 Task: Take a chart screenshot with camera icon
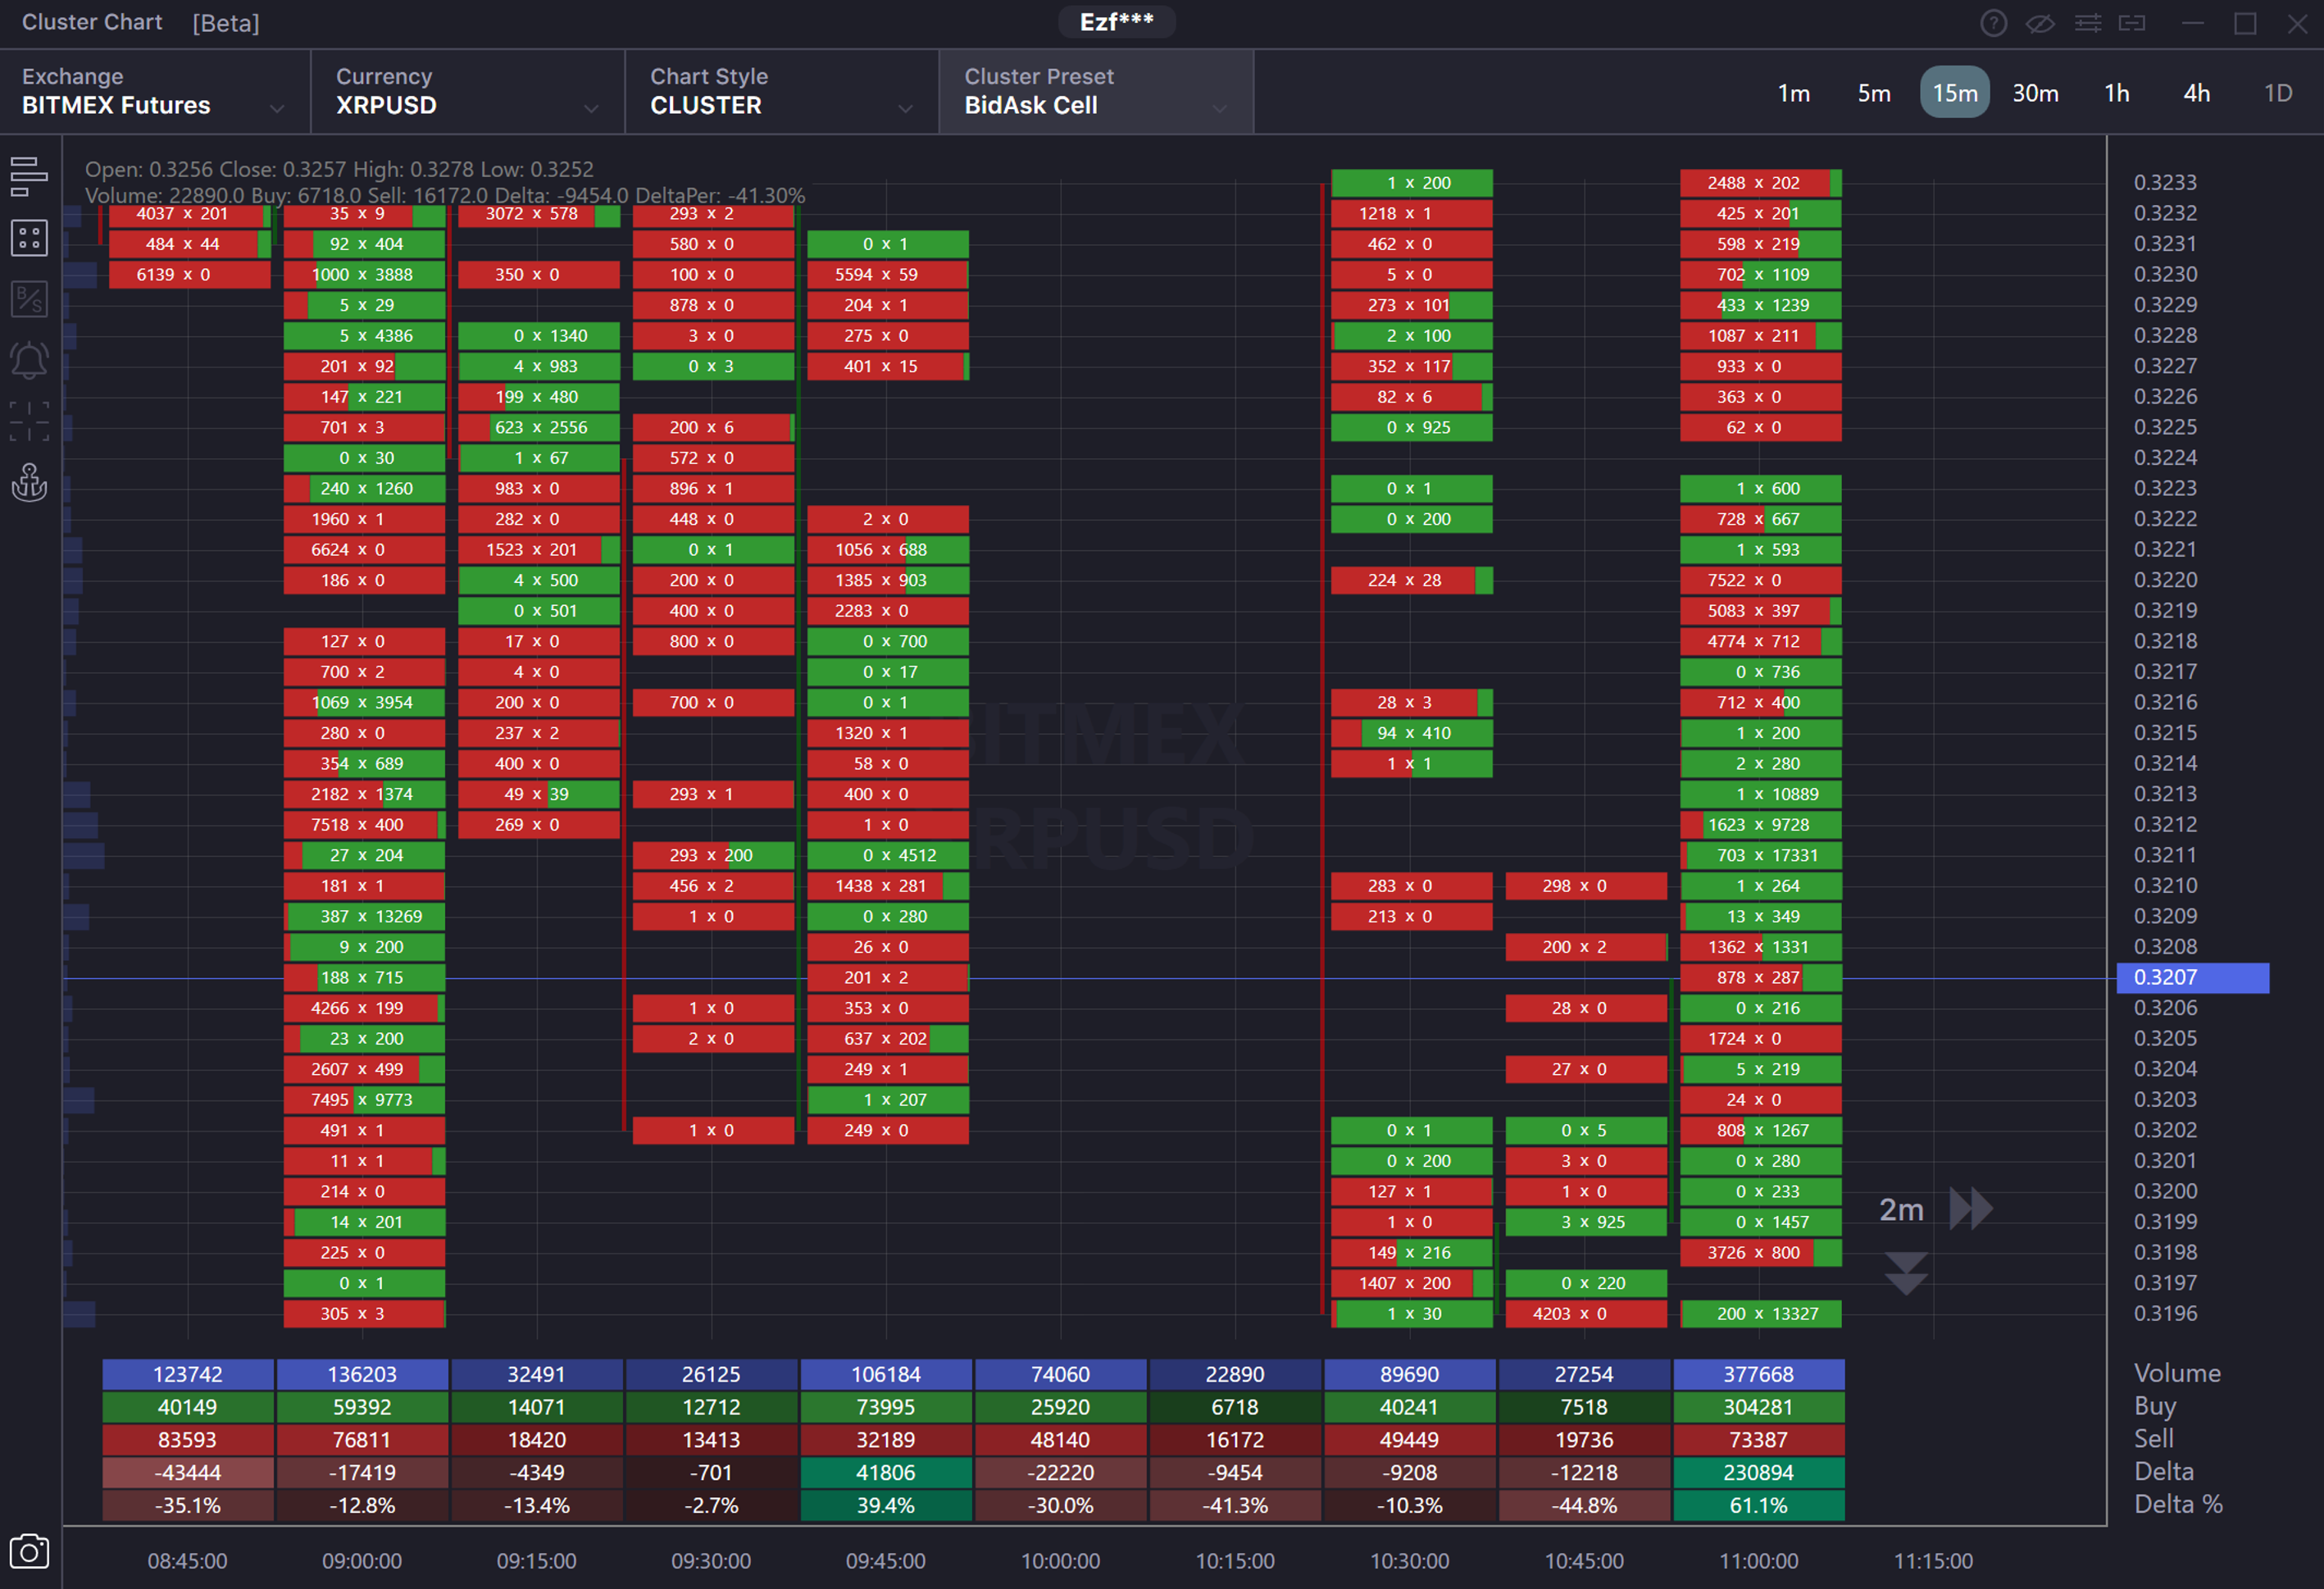point(29,1551)
